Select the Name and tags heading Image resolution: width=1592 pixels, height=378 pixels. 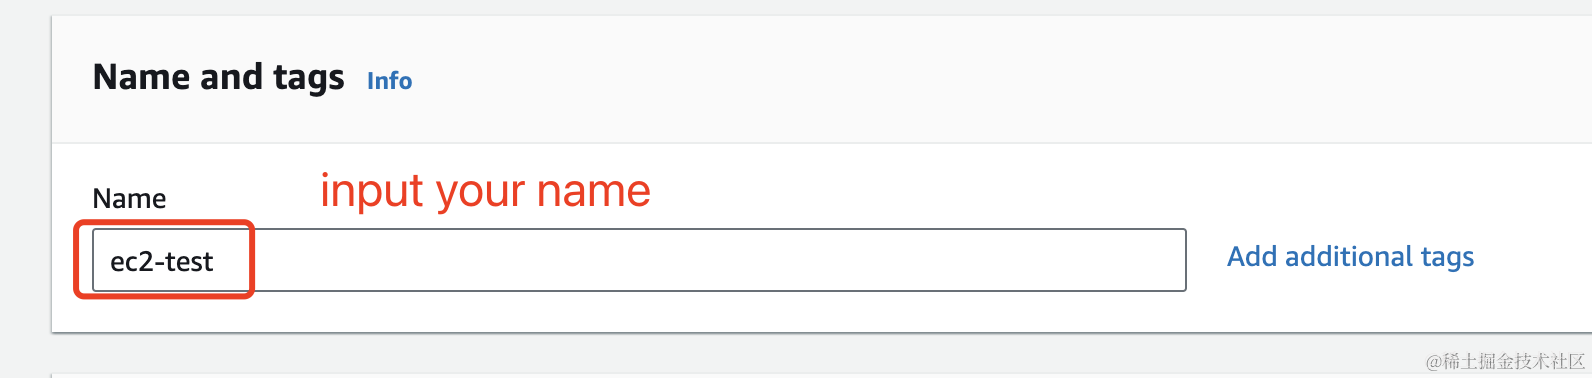pyautogui.click(x=218, y=78)
